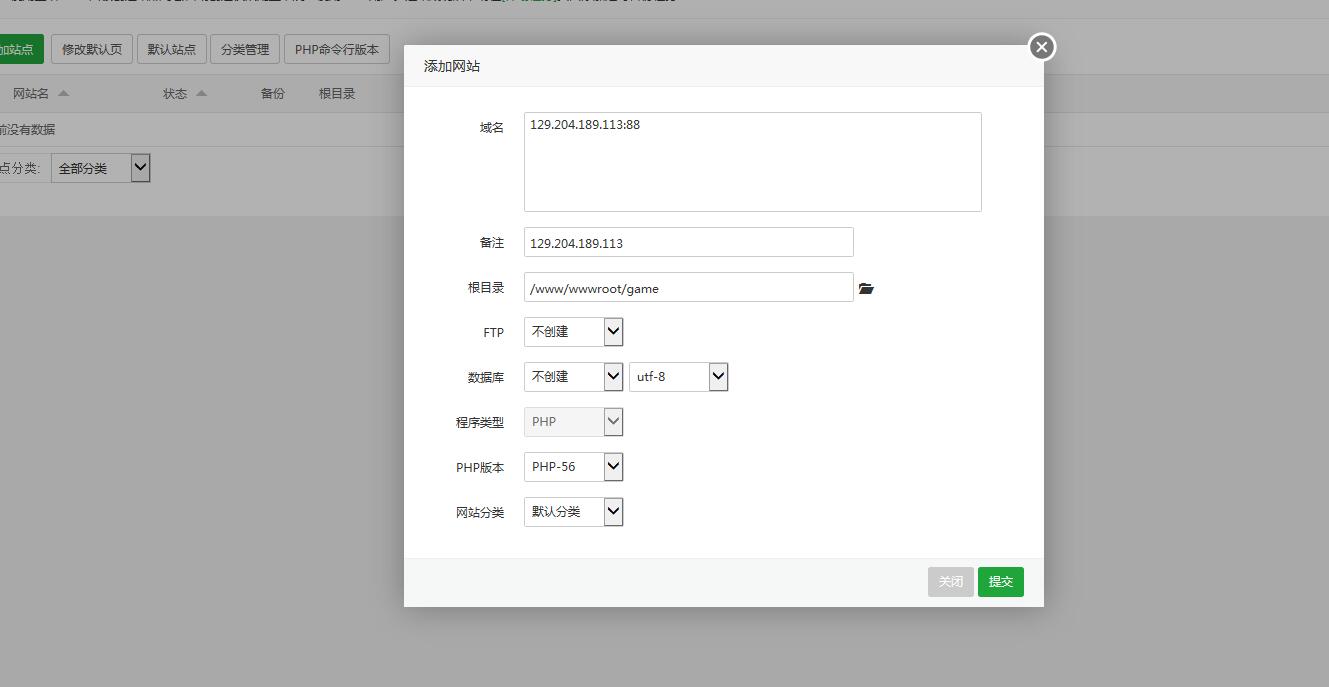Click the green 提交 submit button
This screenshot has height=687, width=1329.
pyautogui.click(x=1000, y=582)
